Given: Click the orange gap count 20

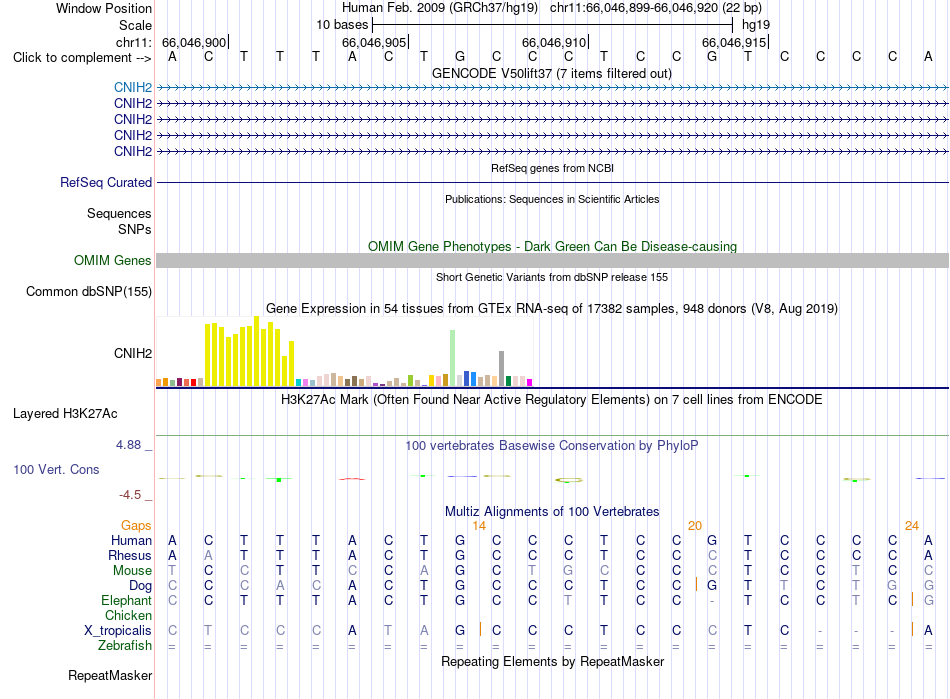Looking at the screenshot, I should coord(695,526).
